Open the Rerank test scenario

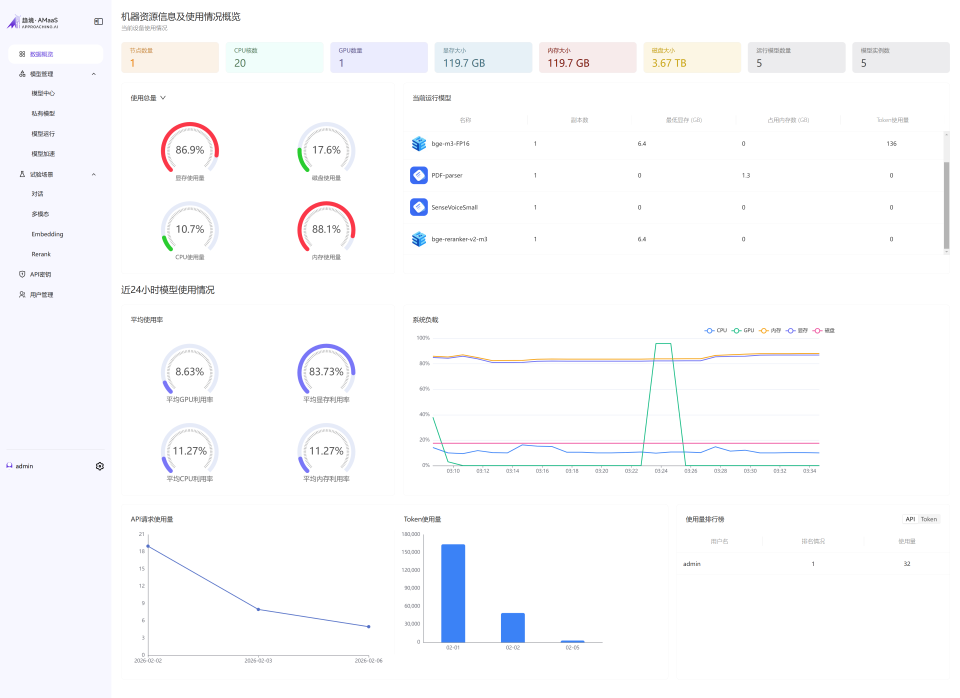41,254
